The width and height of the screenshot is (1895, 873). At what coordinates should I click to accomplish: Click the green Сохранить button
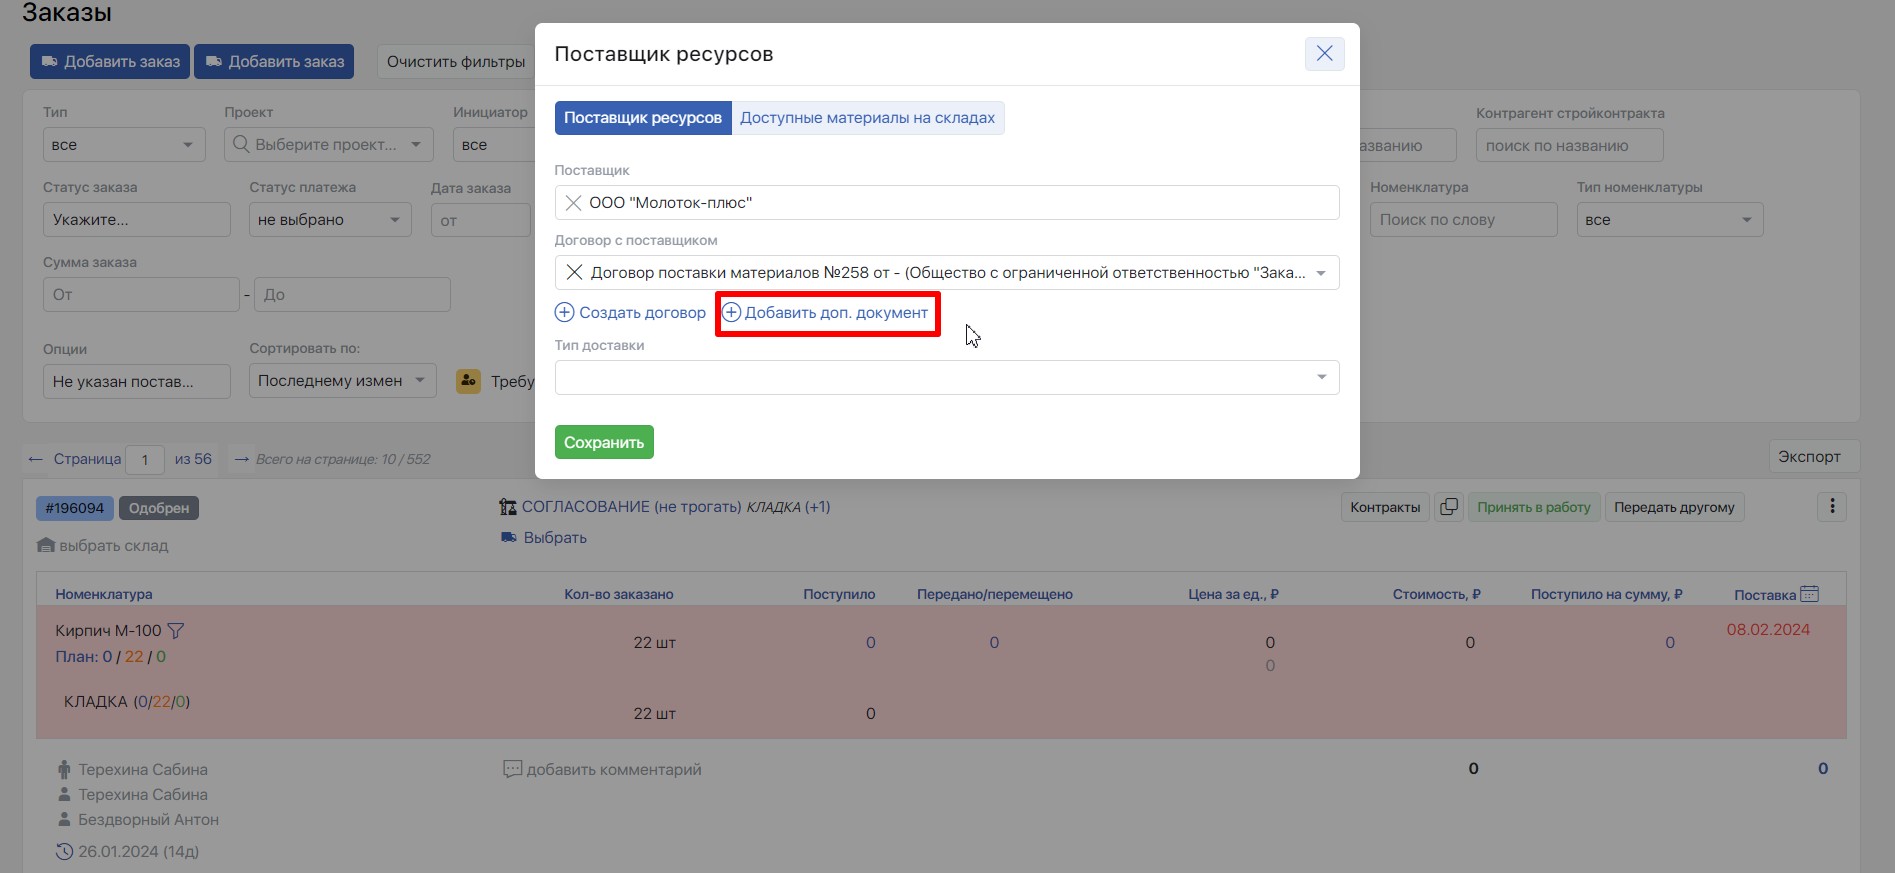point(604,442)
